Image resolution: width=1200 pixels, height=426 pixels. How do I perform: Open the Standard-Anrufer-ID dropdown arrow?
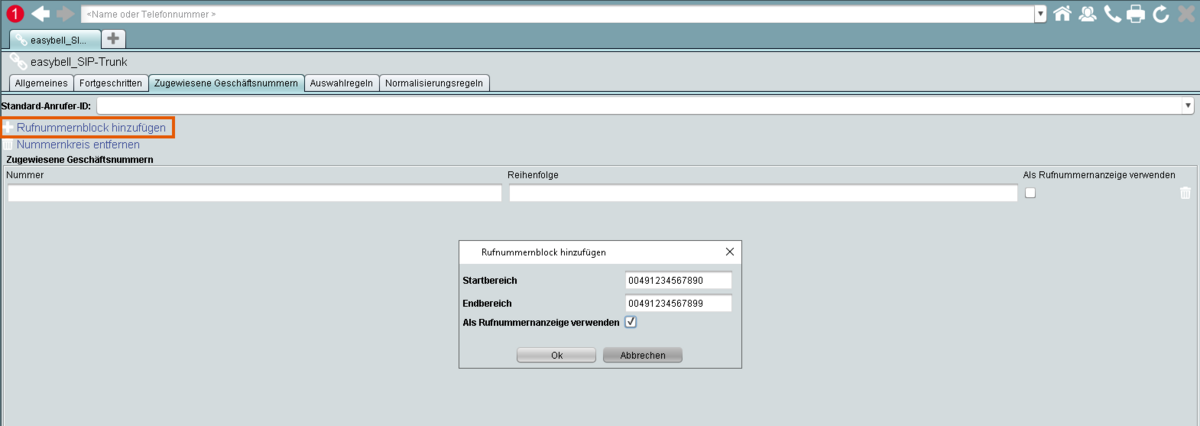point(1187,105)
